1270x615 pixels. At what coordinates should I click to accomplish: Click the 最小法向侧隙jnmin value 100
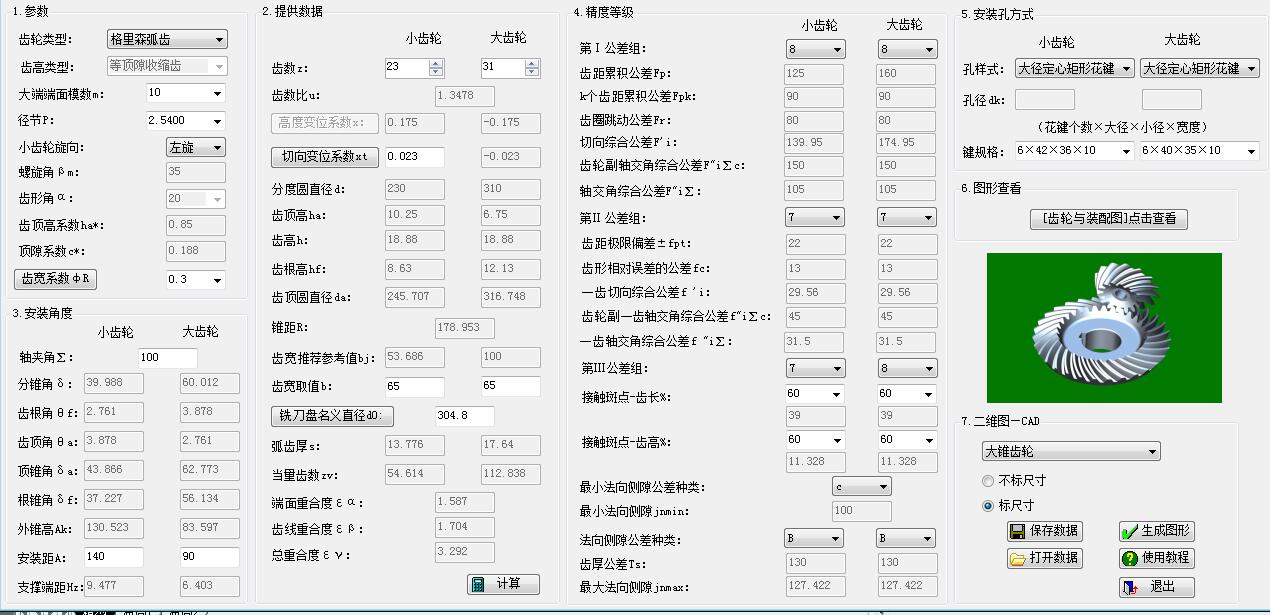[x=862, y=511]
